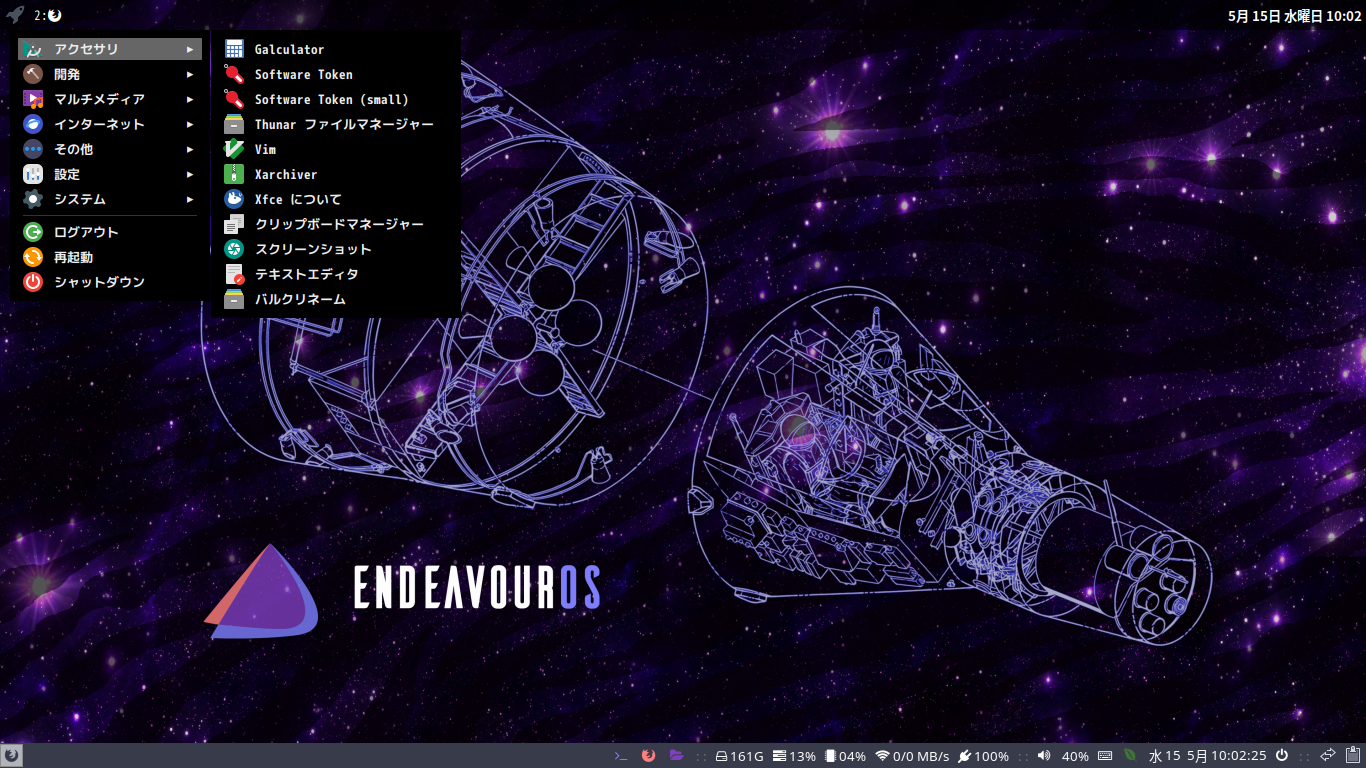Choose シャットダウン to shut down
The image size is (1366, 768).
(x=110, y=282)
